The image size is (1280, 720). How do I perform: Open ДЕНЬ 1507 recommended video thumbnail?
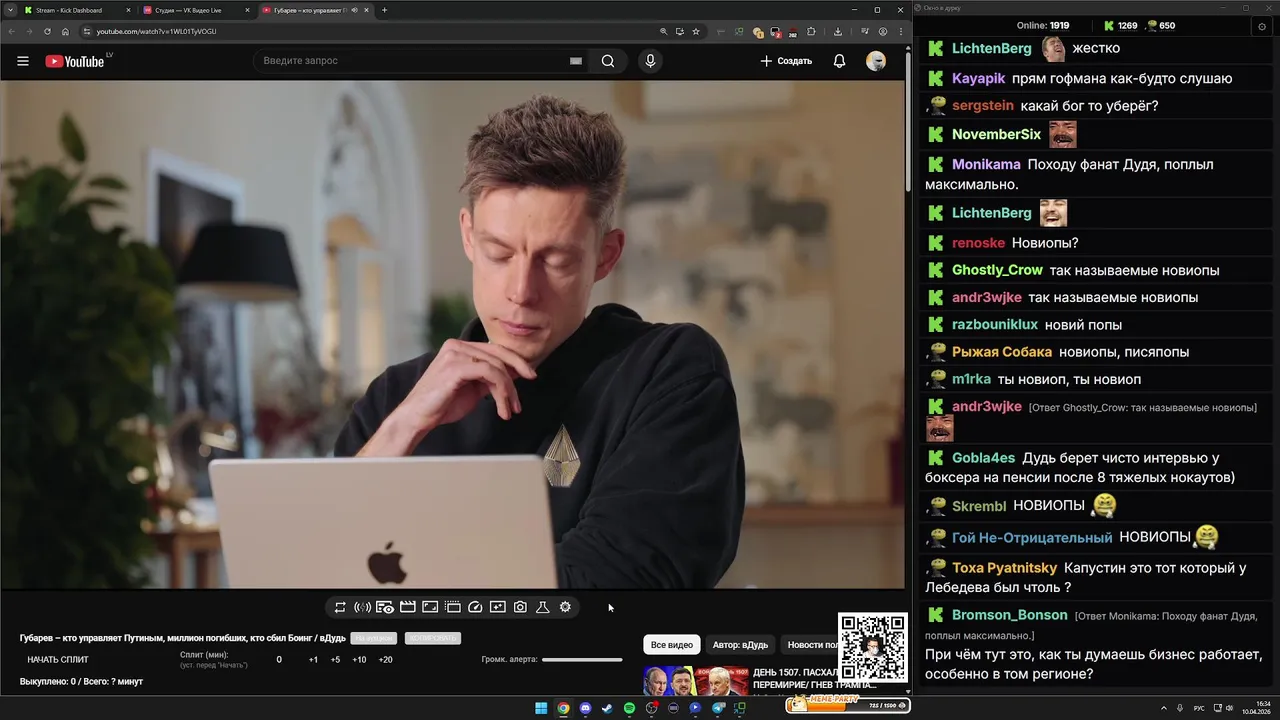click(x=695, y=681)
